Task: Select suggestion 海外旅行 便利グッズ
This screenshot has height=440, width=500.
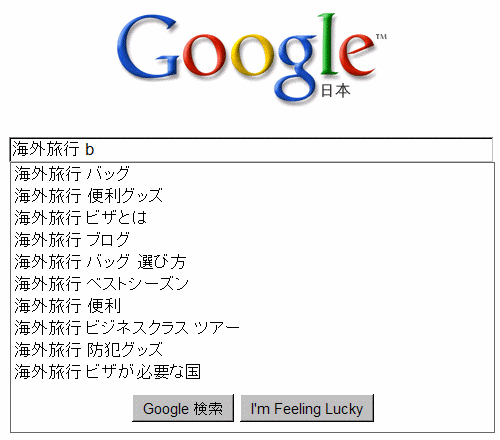Action: coord(252,196)
